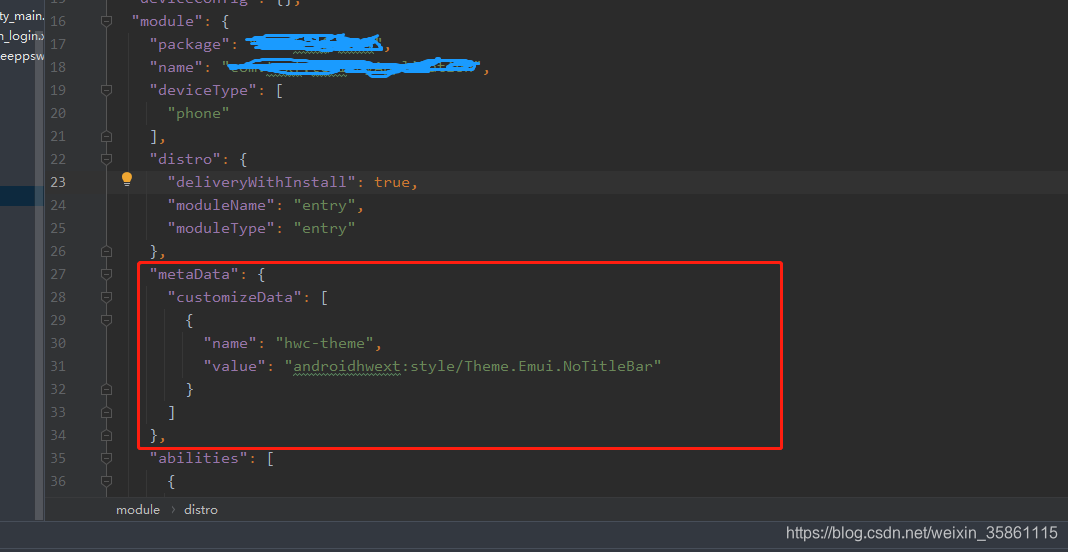Select "distro" in the breadcrumb bar
This screenshot has height=552, width=1068.
[201, 510]
